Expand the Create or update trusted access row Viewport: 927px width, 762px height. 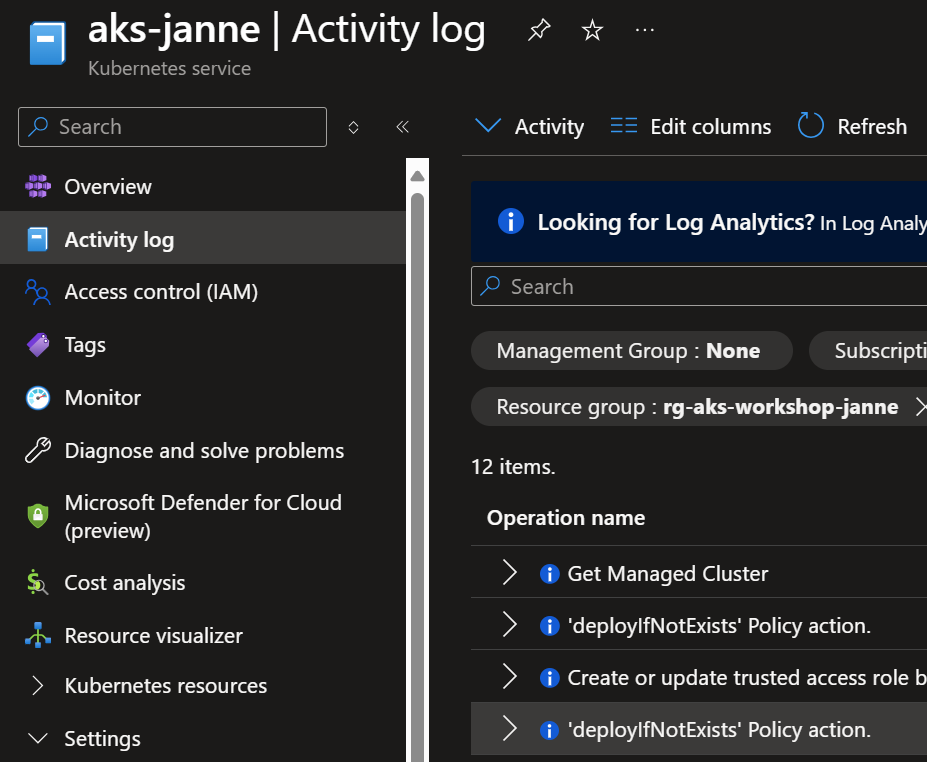tap(509, 676)
